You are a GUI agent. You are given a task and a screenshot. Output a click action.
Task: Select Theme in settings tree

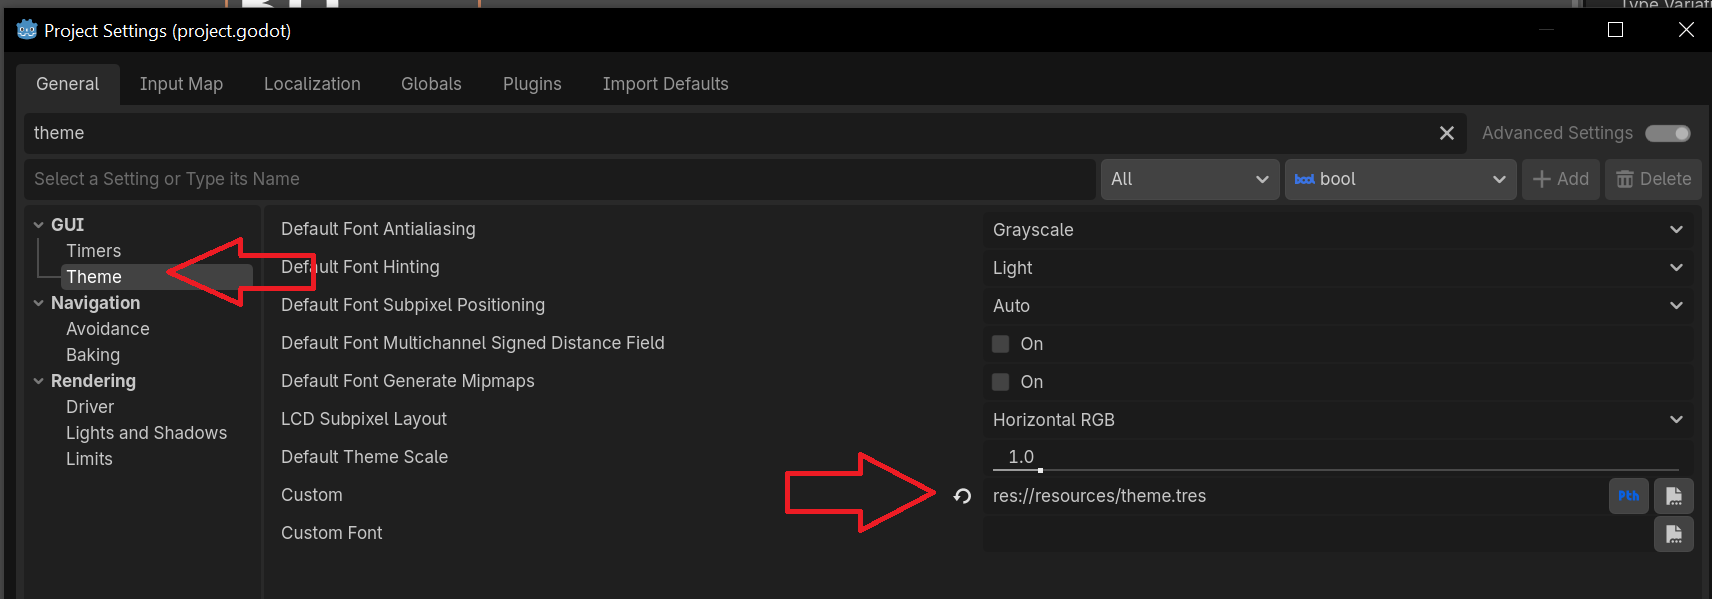click(x=94, y=277)
